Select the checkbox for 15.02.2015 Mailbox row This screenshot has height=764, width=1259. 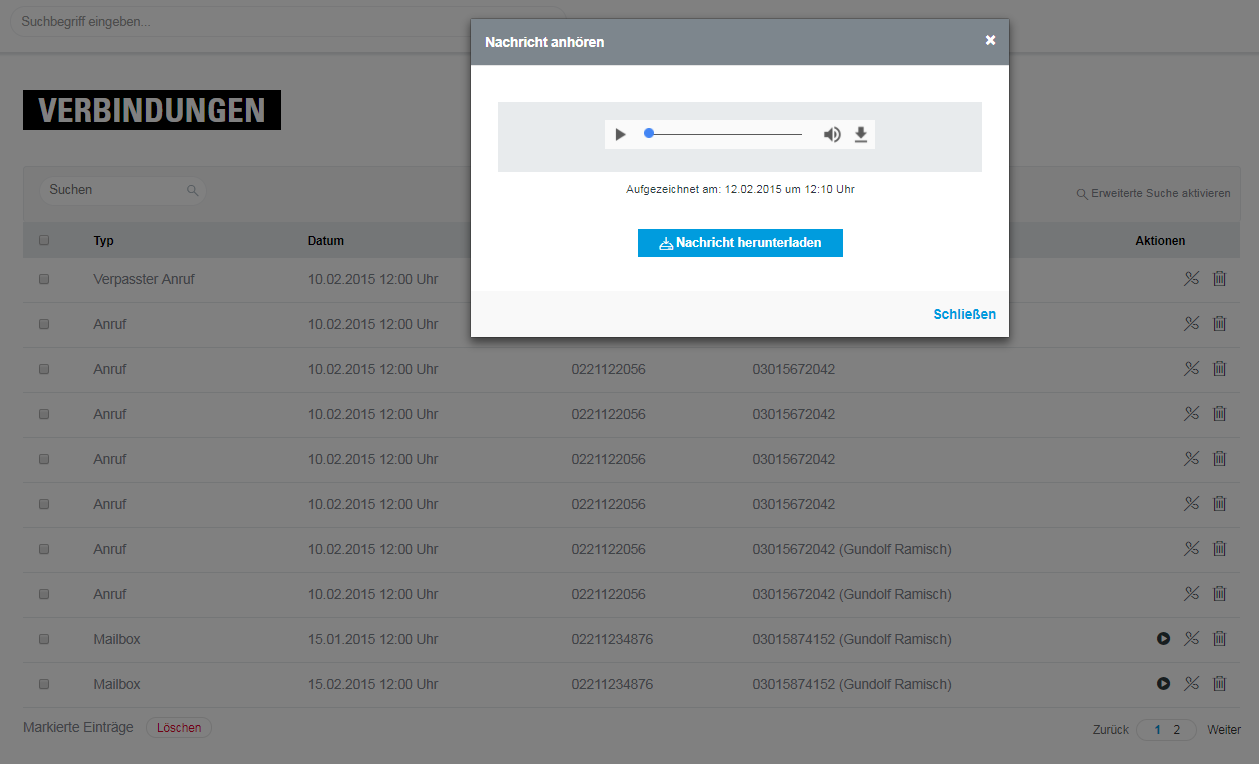(44, 684)
